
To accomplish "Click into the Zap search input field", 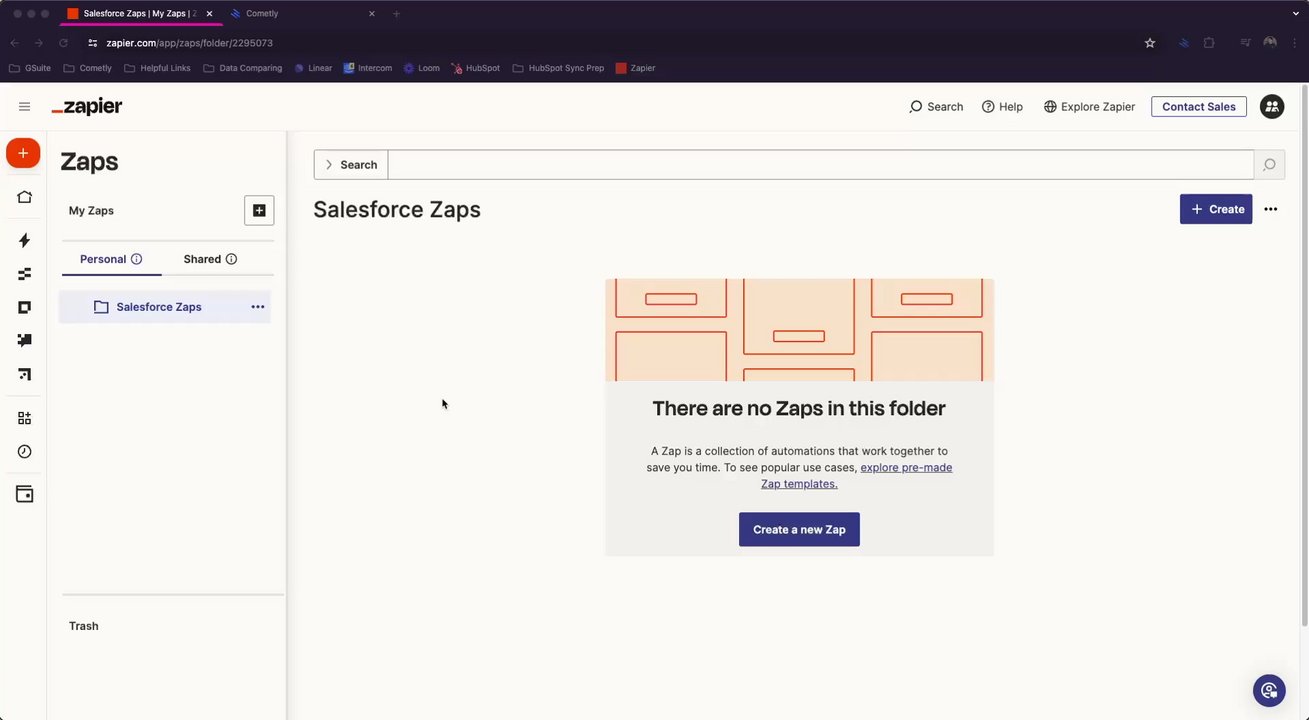I will [821, 165].
